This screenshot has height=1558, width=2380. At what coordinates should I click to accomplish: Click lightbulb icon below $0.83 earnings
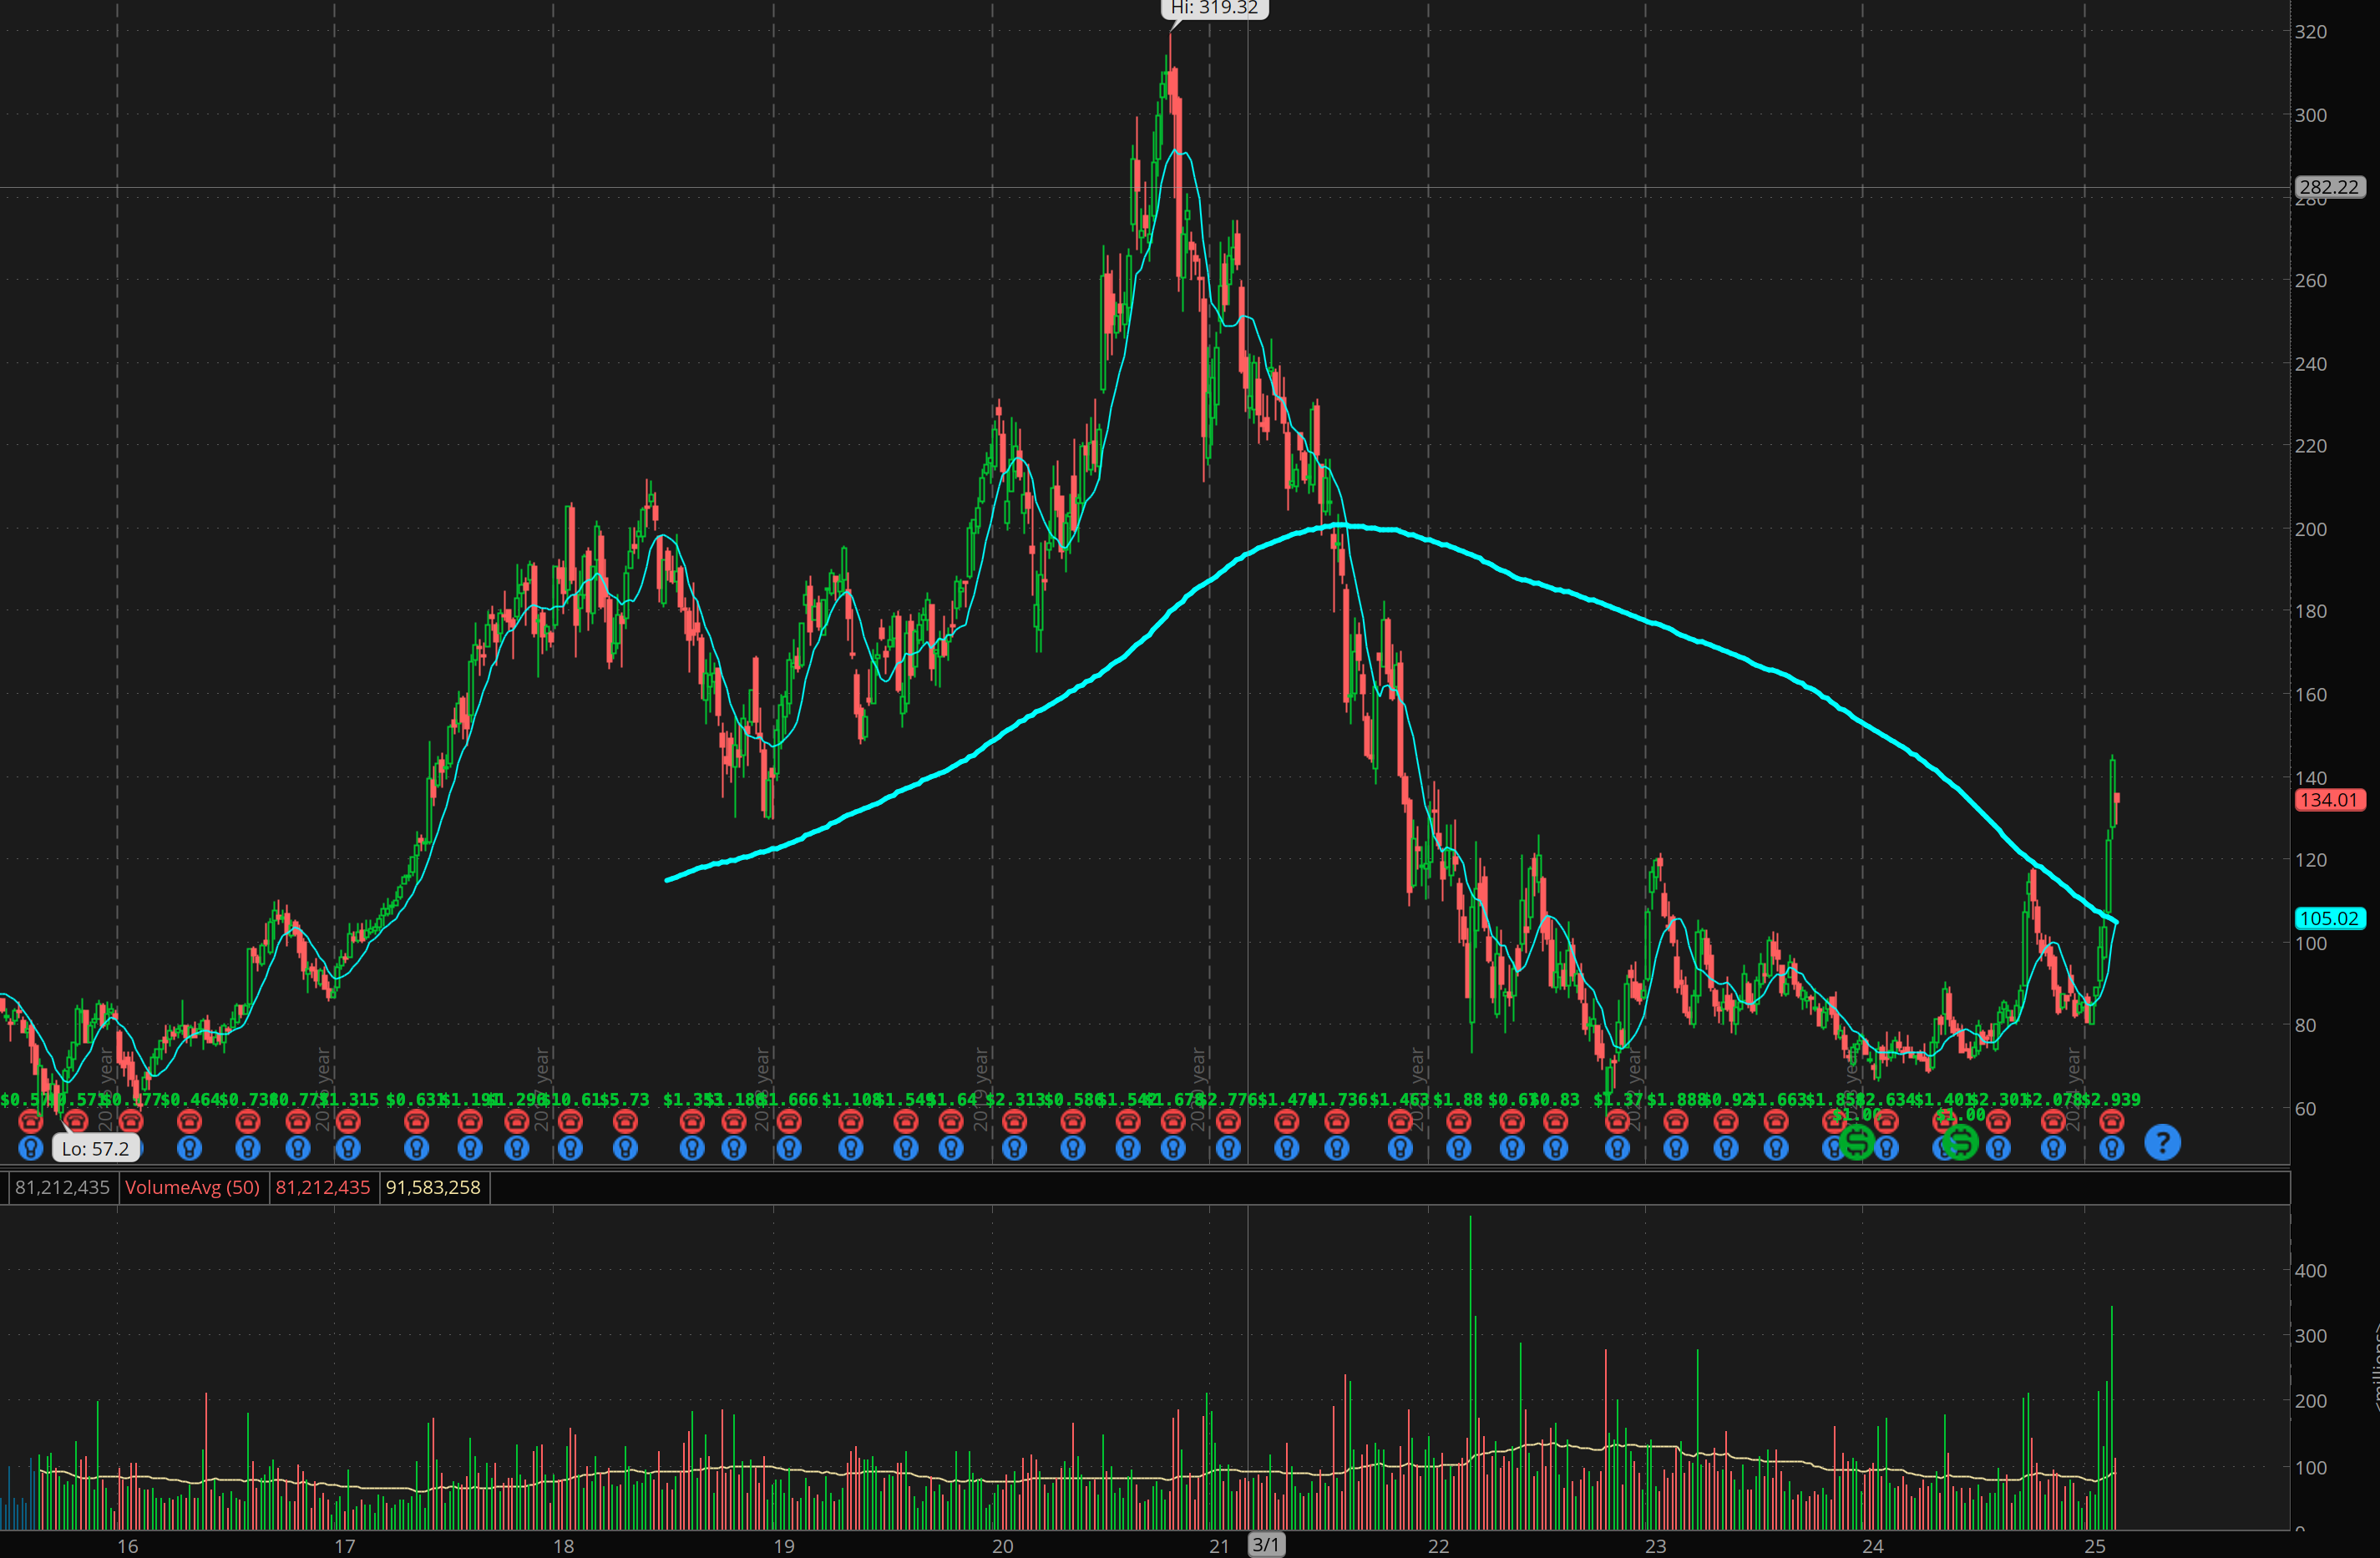(x=1555, y=1149)
